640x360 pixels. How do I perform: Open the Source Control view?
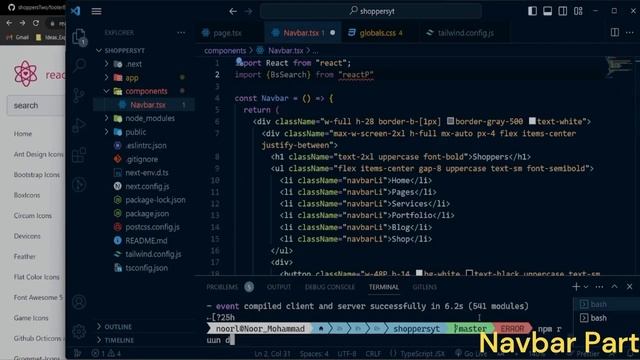(x=79, y=95)
